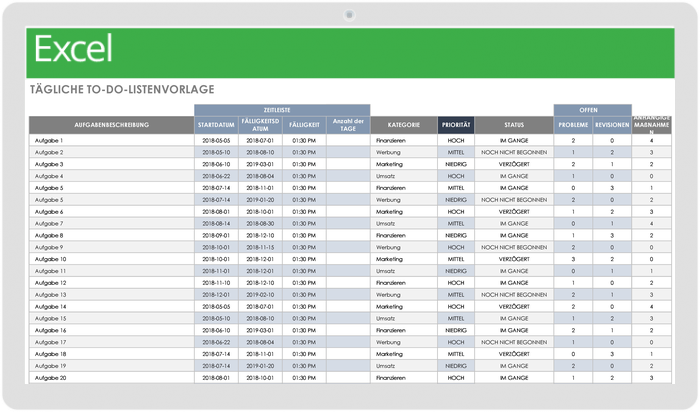Click the Aufgabe 7 cell

pyautogui.click(x=112, y=224)
